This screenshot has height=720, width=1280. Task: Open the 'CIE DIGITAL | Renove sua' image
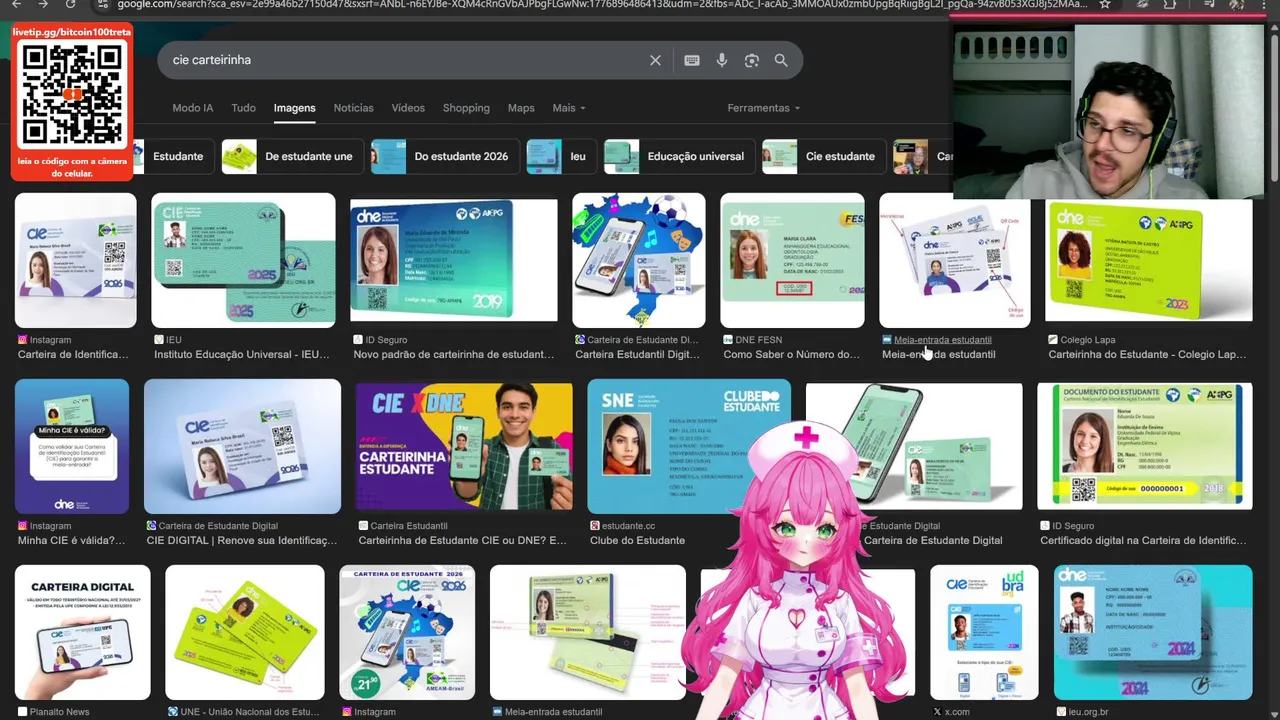coord(242,446)
